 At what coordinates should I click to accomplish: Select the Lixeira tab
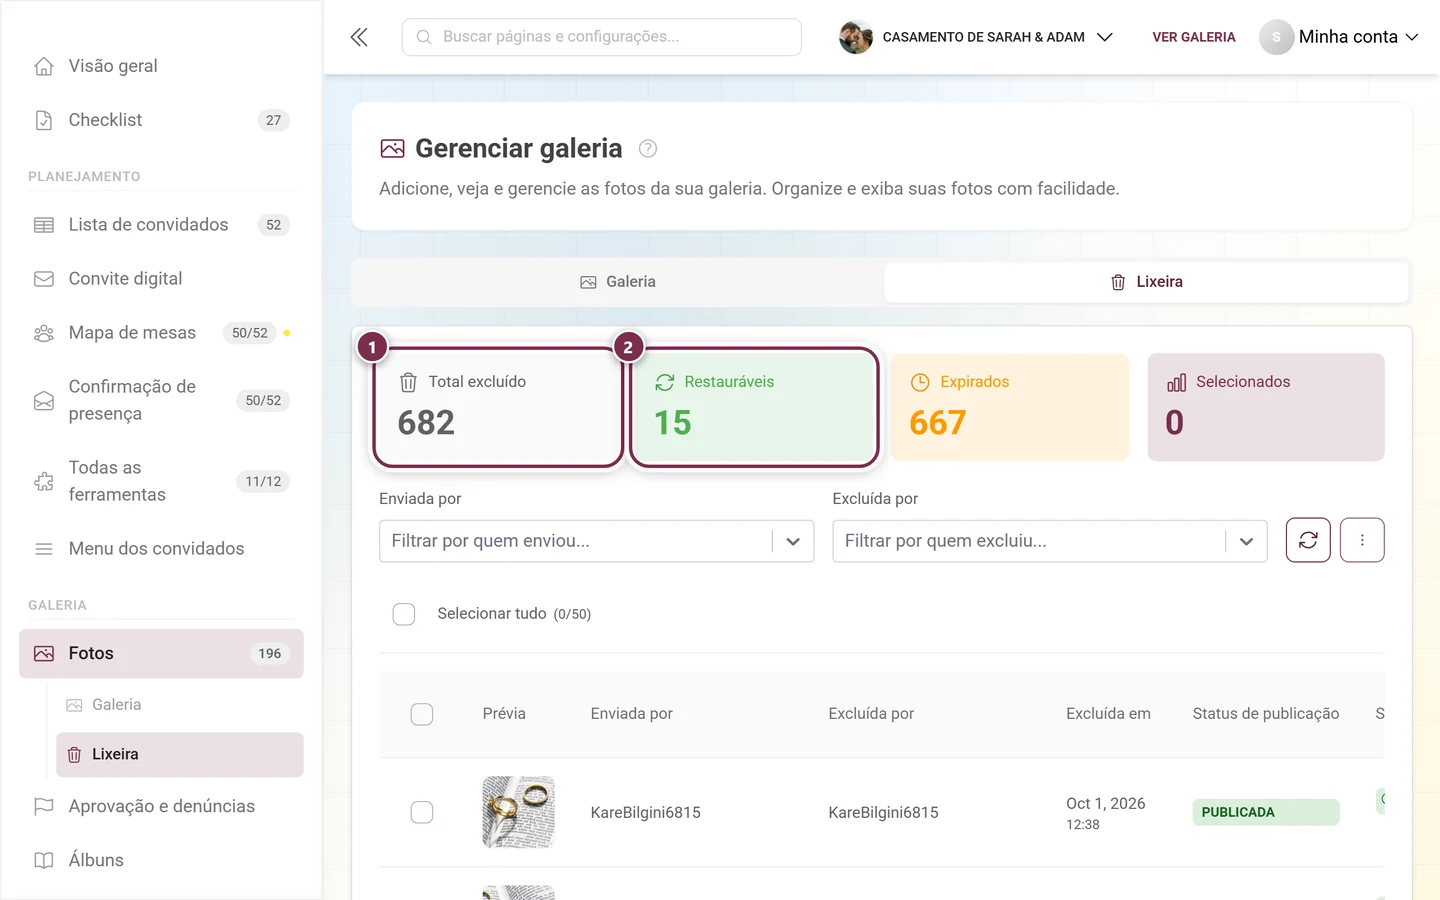coord(1146,282)
